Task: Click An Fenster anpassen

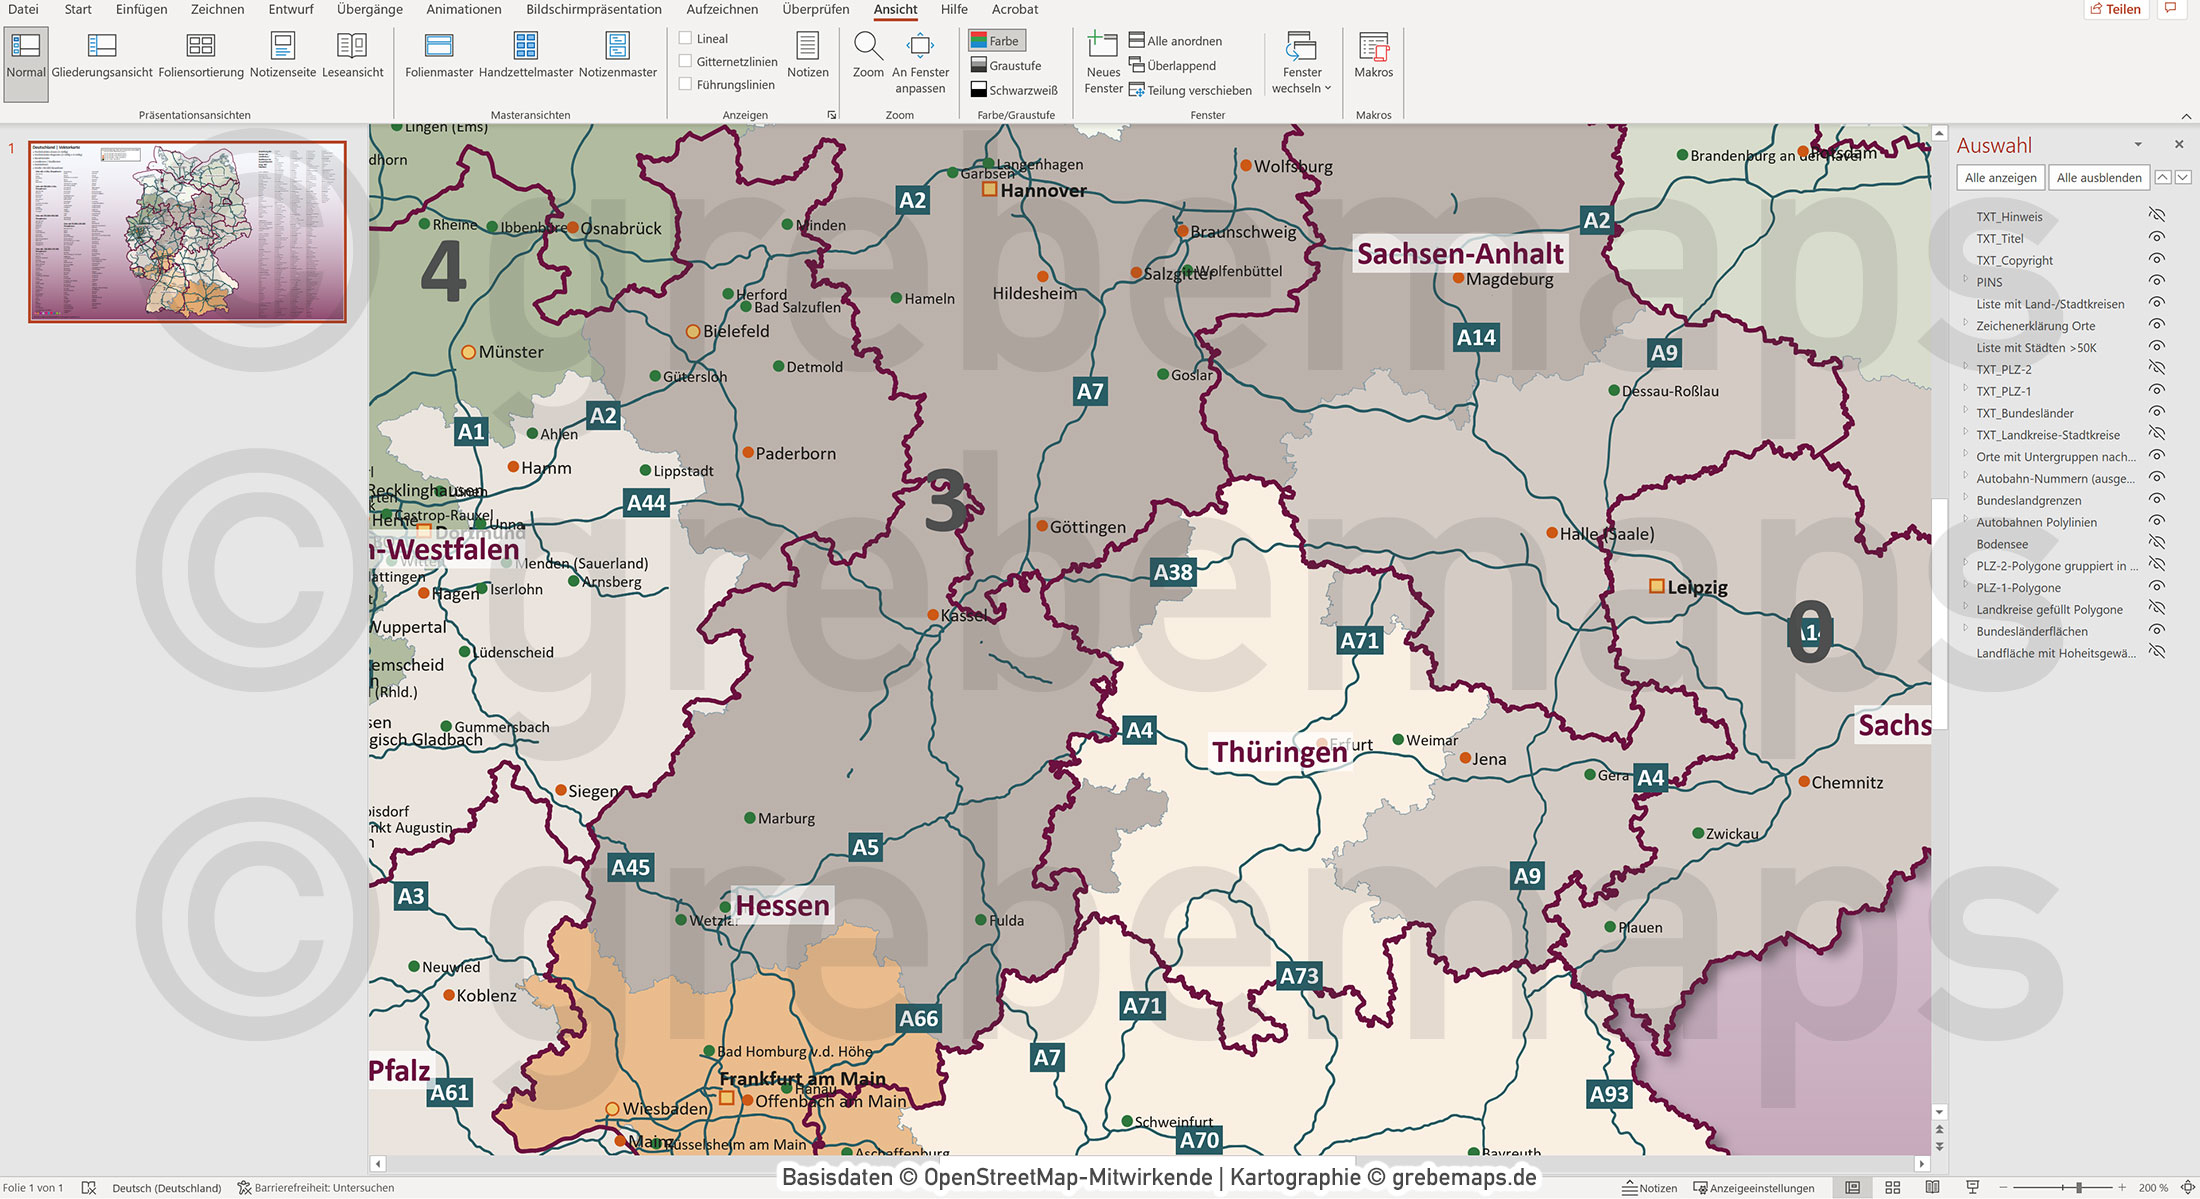Action: [x=920, y=60]
